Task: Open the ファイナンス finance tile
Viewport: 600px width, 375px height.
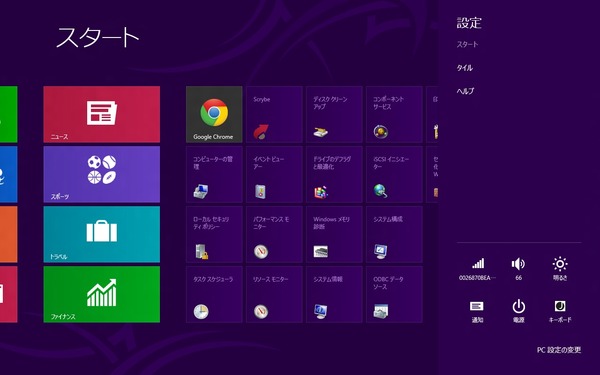Action: point(102,294)
